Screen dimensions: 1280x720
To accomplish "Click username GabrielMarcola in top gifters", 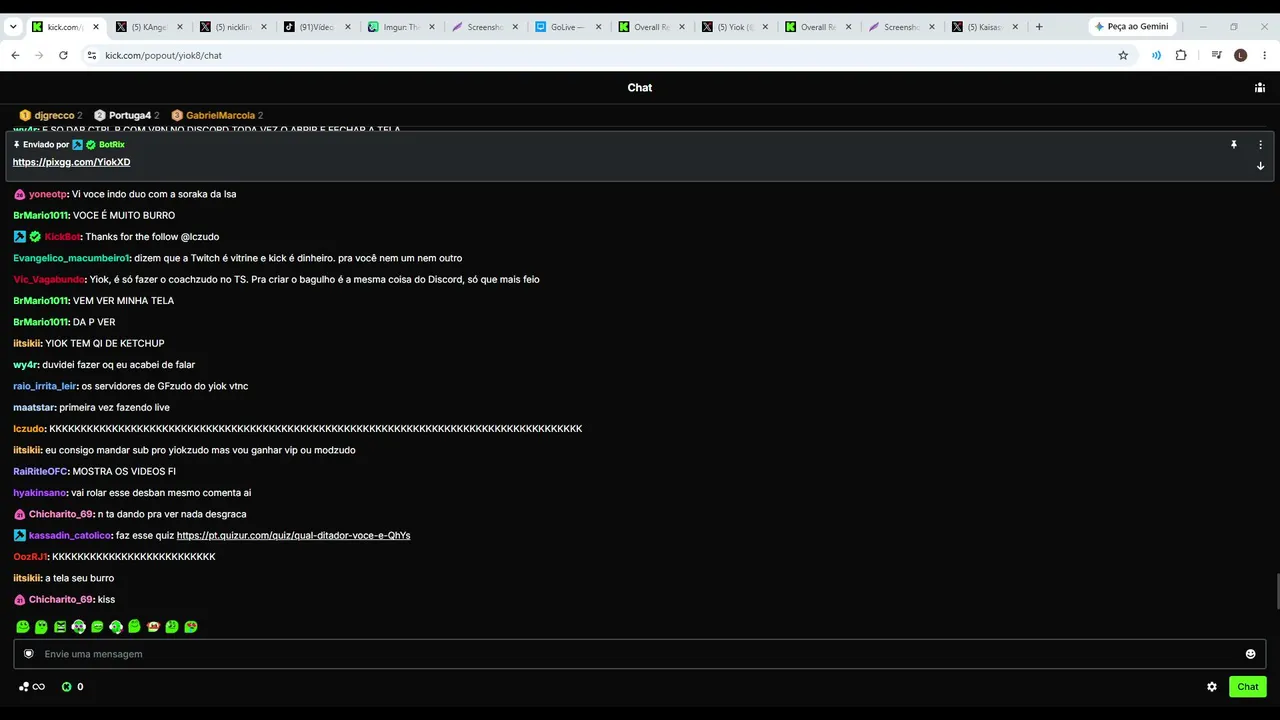I will (220, 116).
